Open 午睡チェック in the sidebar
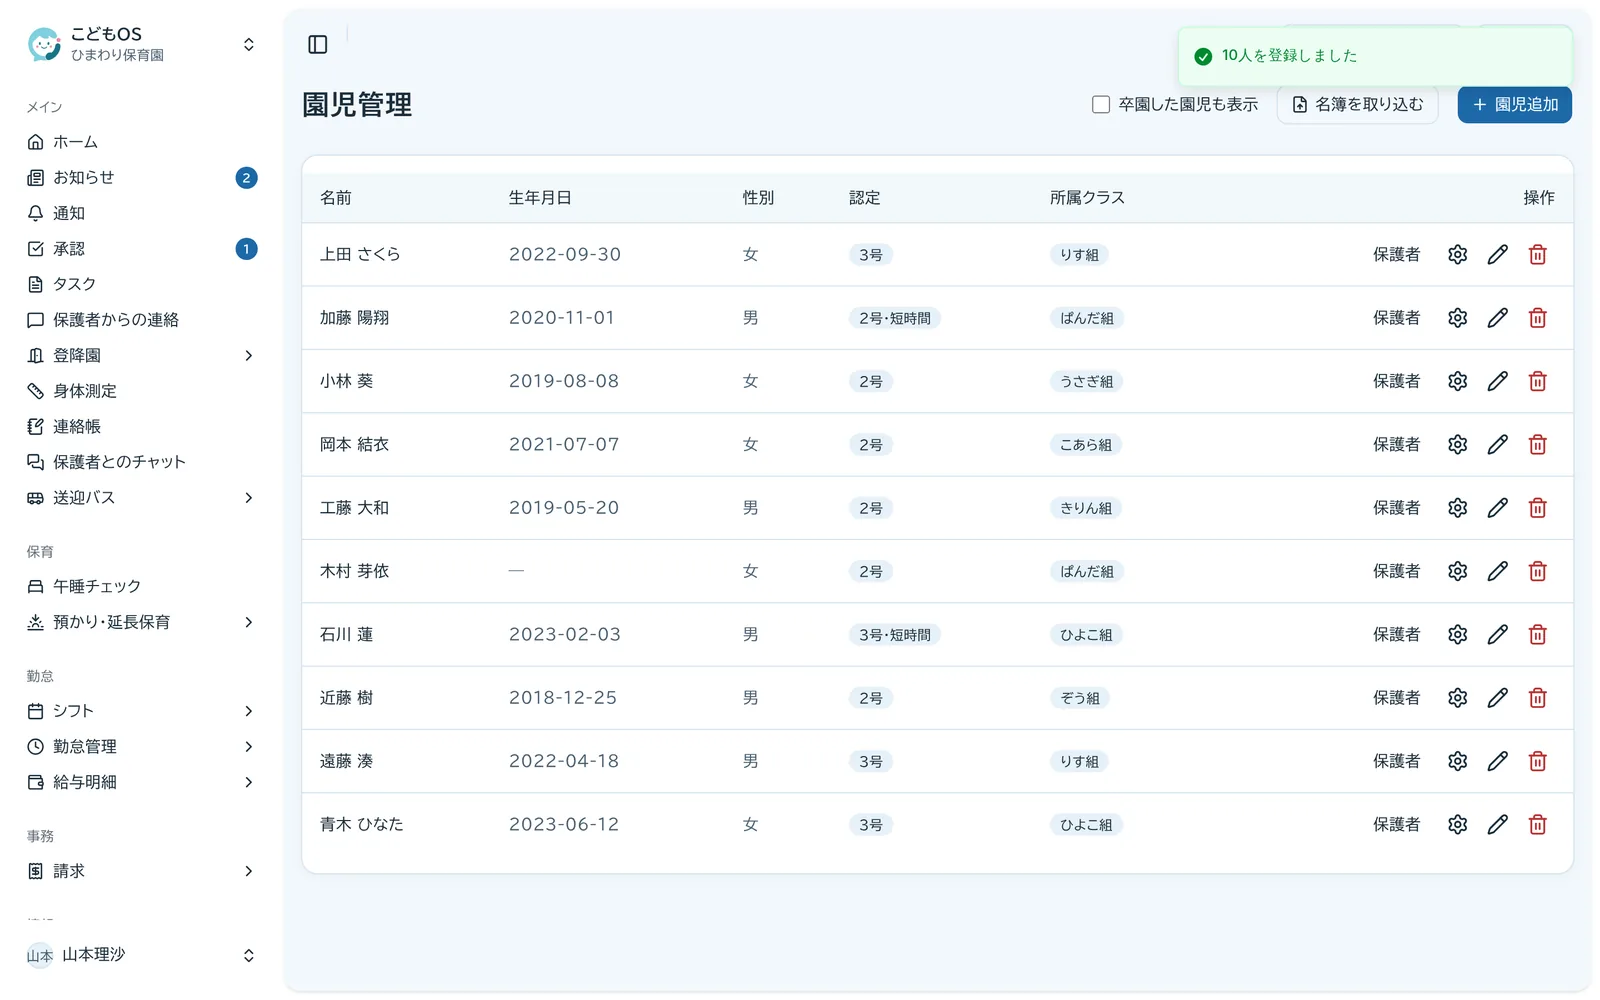 pyautogui.click(x=142, y=586)
